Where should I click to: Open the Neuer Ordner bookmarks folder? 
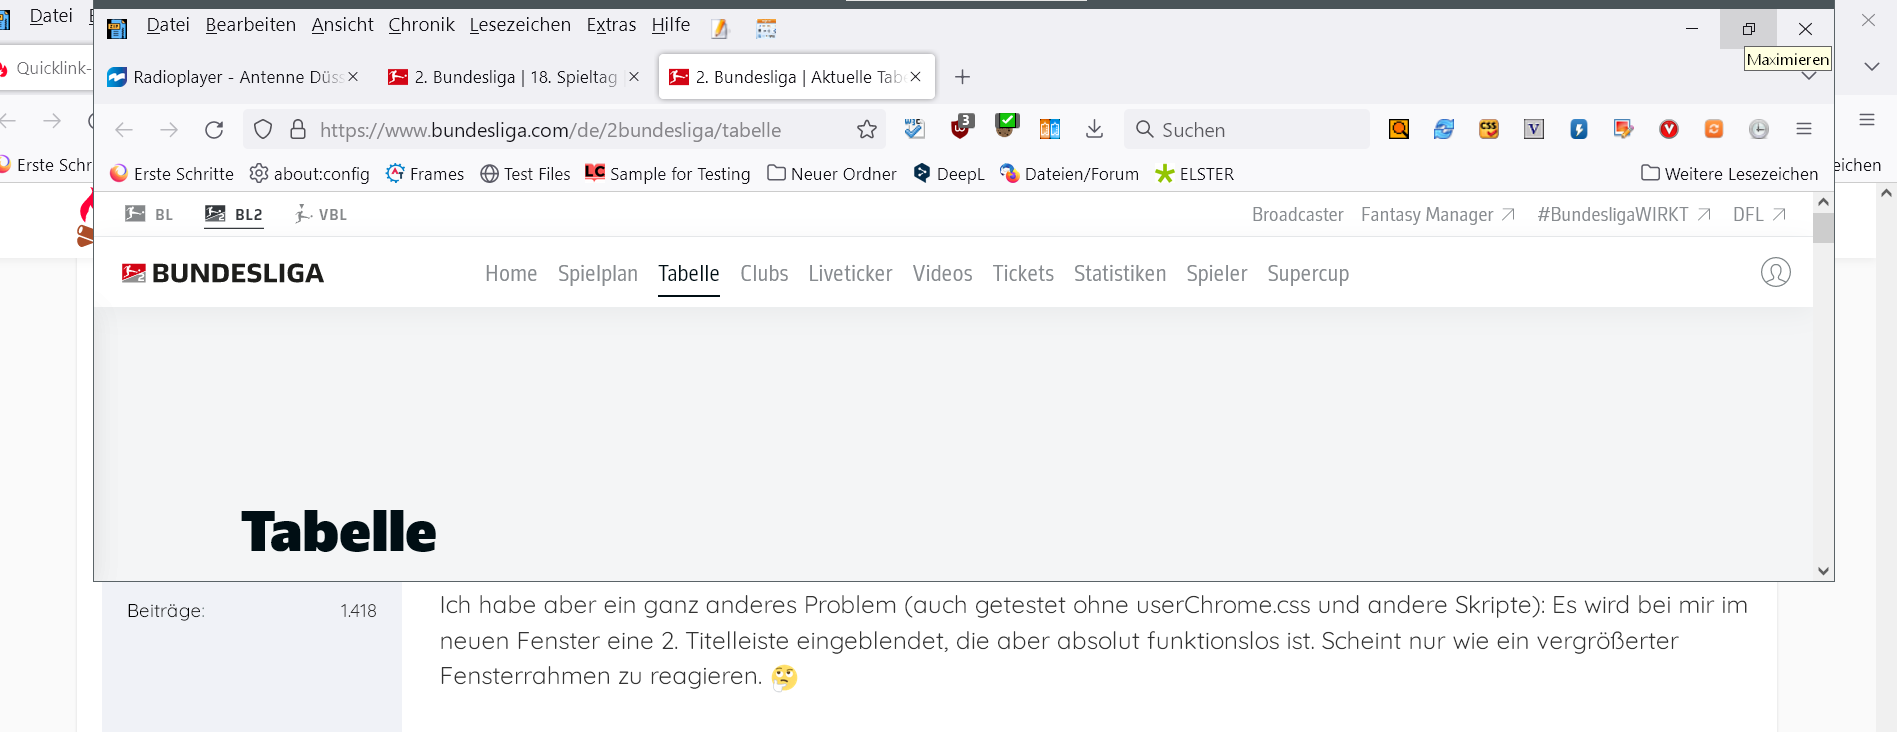coord(832,174)
